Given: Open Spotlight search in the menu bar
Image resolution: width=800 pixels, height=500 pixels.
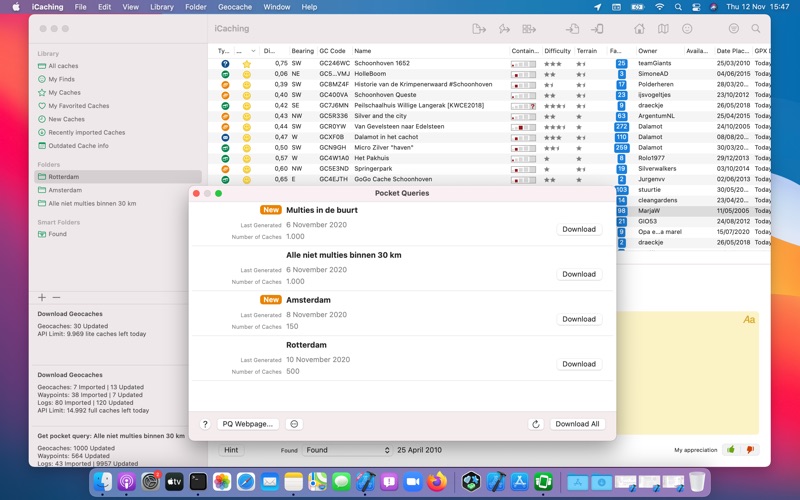Looking at the screenshot, I should pos(678,7).
